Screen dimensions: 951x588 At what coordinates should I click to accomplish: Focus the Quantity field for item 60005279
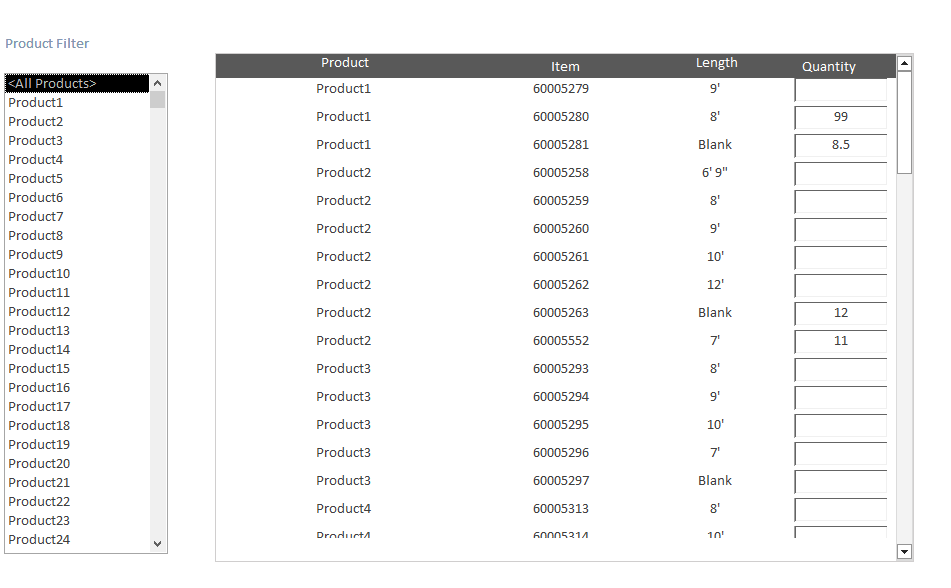(x=840, y=90)
